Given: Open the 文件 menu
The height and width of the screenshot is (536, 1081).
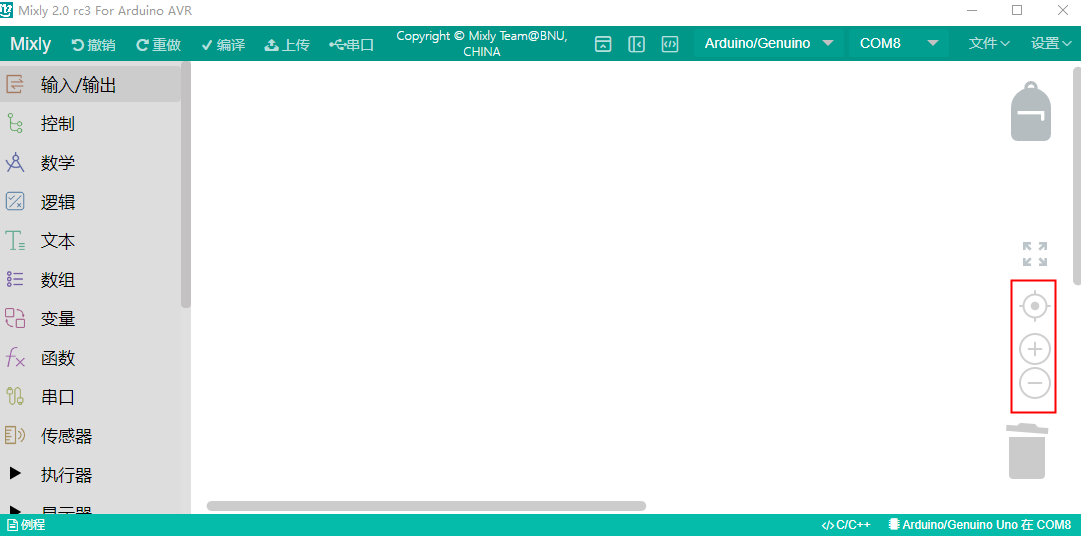Looking at the screenshot, I should tap(988, 44).
